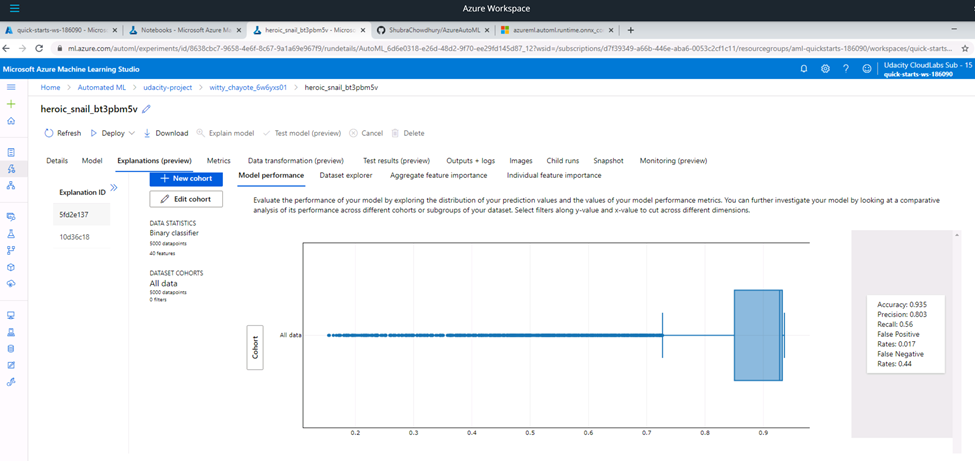975x461 pixels.
Task: Close the ShubraChowdhury GitHub browser tab
Action: pos(486,30)
